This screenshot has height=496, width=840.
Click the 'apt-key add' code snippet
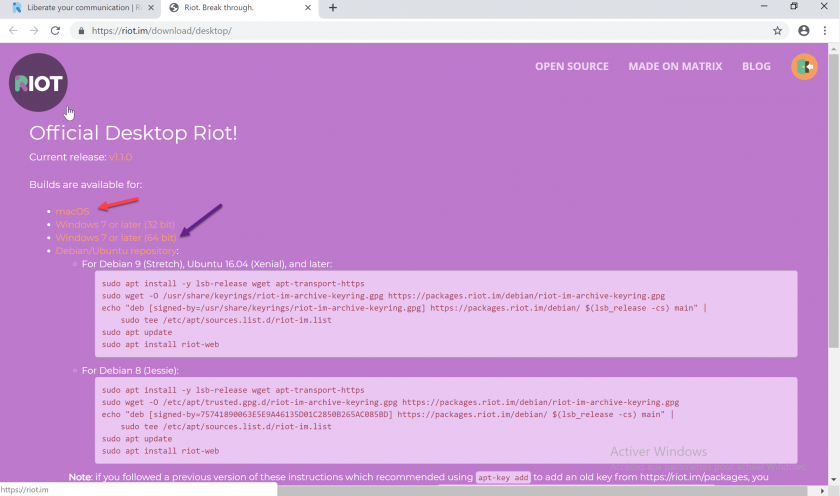tap(502, 477)
